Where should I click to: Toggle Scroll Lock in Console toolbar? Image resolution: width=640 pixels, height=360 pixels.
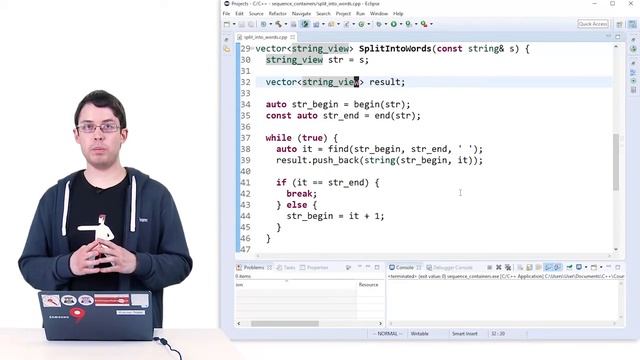529,267
